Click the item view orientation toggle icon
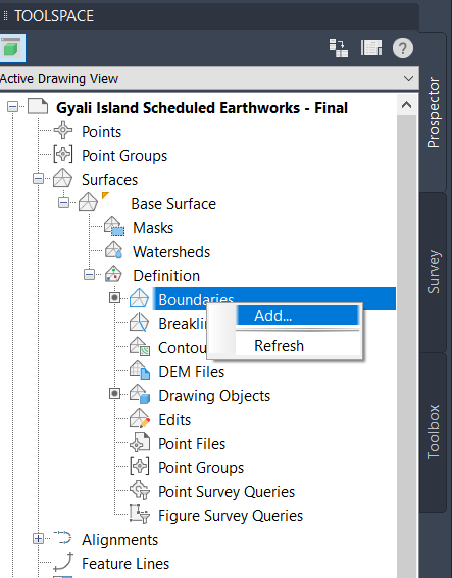The height and width of the screenshot is (578, 452). tap(338, 48)
